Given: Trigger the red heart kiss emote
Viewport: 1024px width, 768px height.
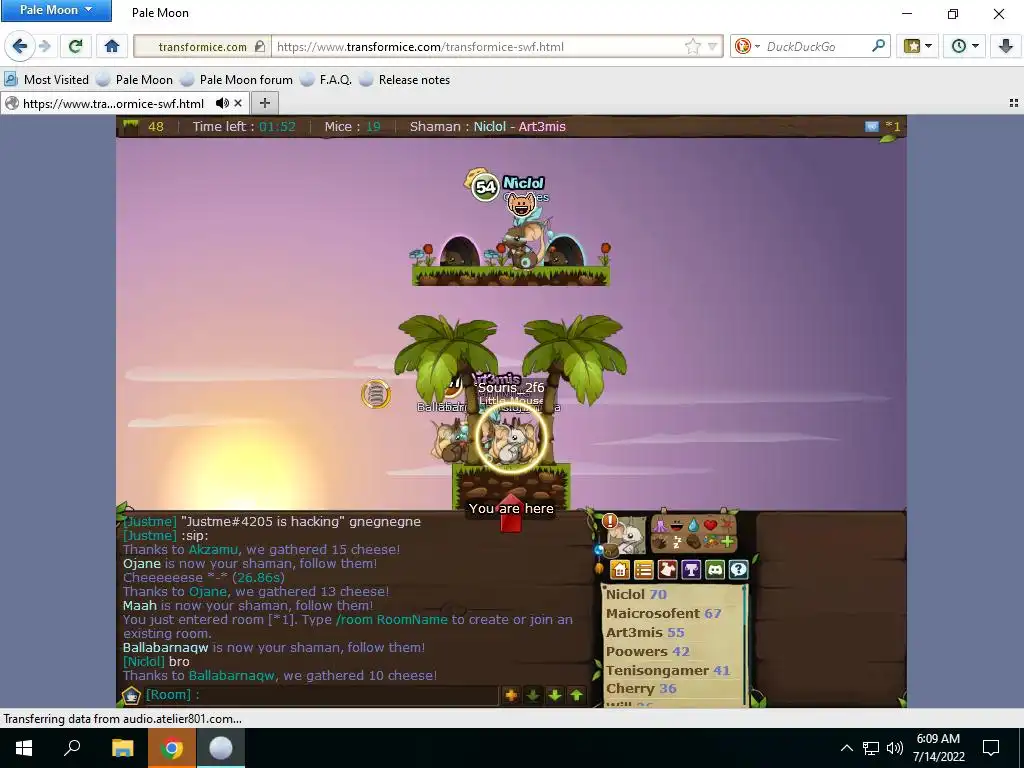Looking at the screenshot, I should pos(711,525).
